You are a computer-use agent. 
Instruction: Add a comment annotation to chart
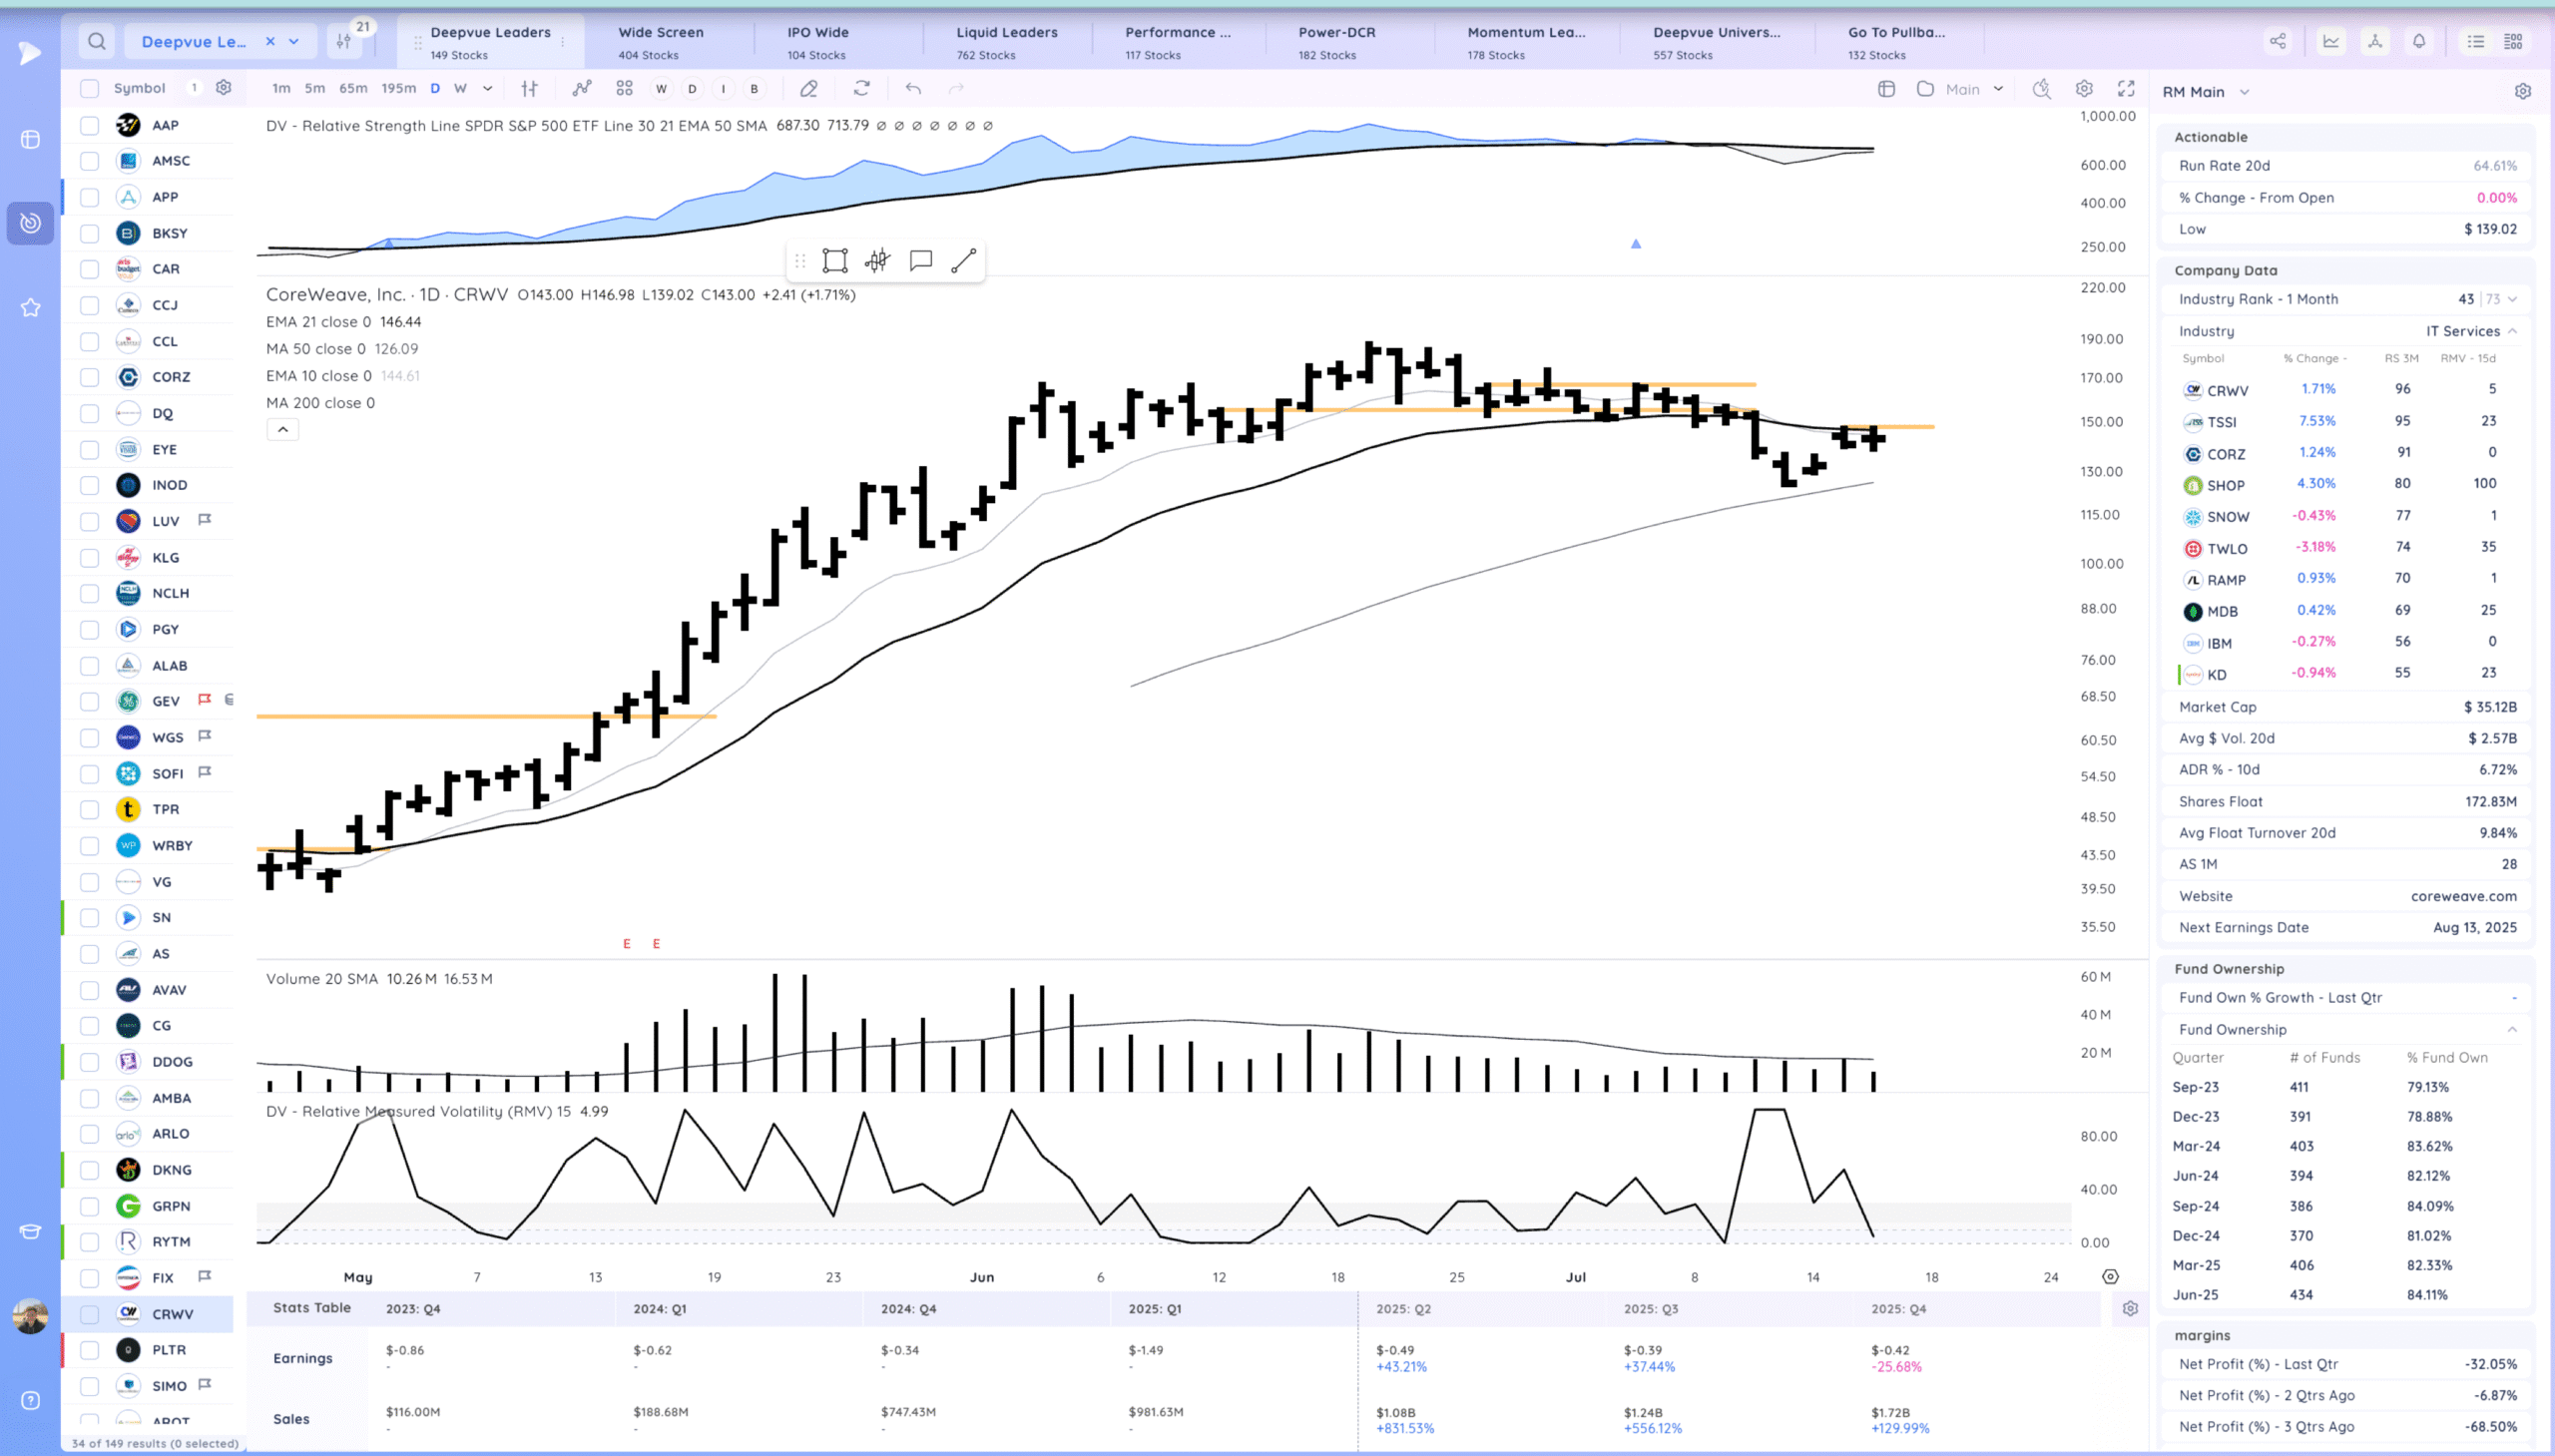click(920, 261)
